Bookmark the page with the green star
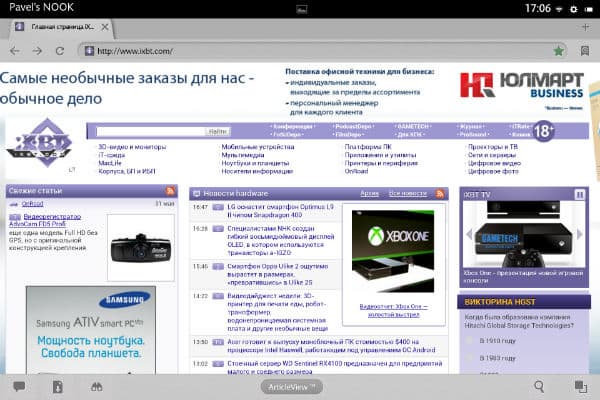Image resolution: width=600 pixels, height=400 pixels. tap(559, 51)
